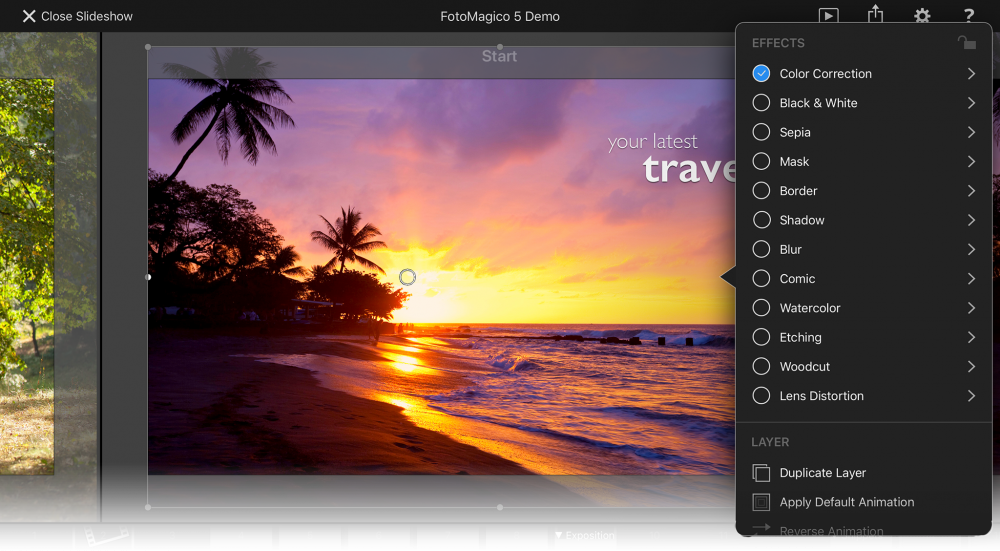Select the Comic menu entry

(x=864, y=279)
